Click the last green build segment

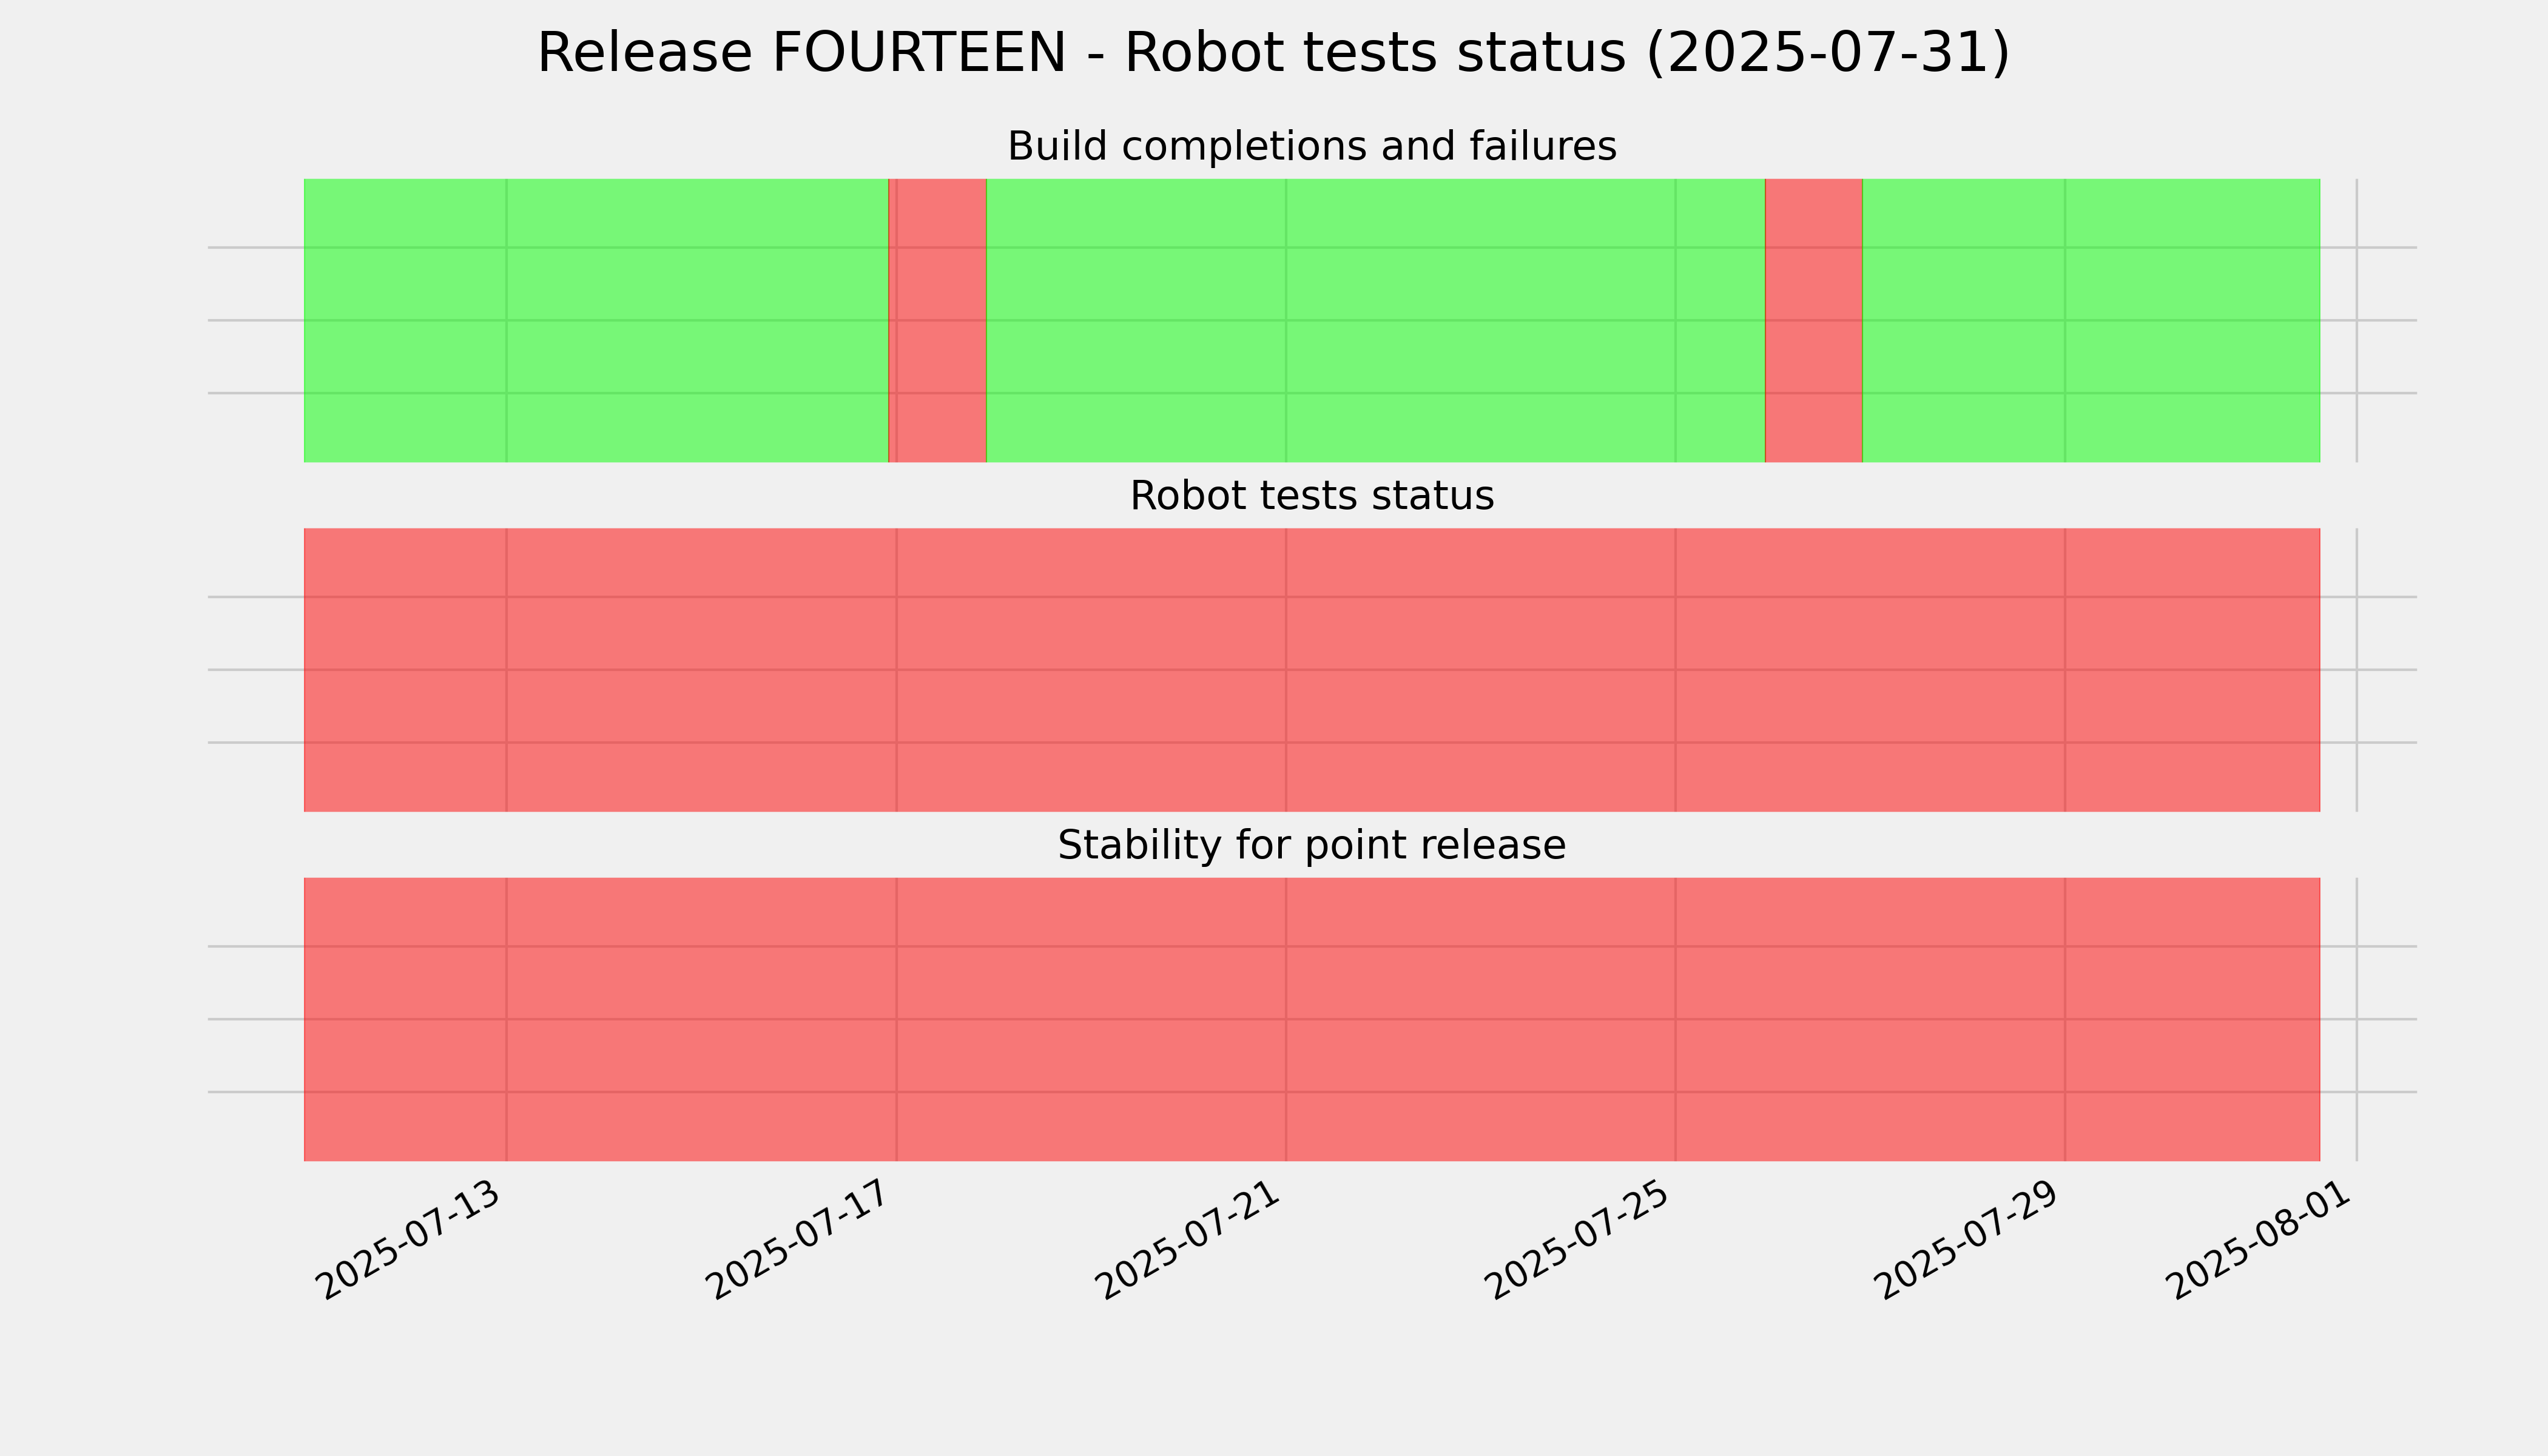point(2091,320)
